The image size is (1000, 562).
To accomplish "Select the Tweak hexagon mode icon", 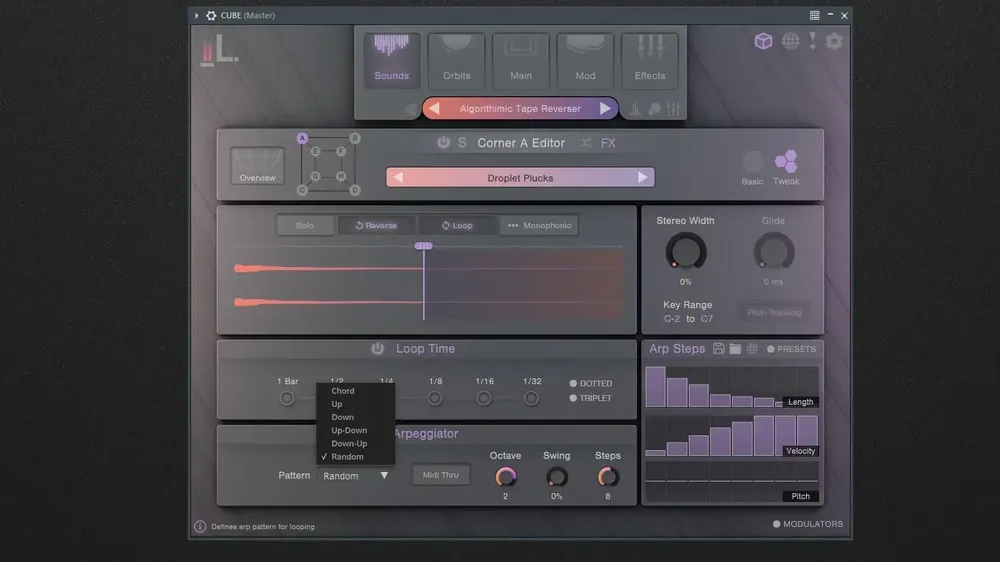I will point(786,161).
